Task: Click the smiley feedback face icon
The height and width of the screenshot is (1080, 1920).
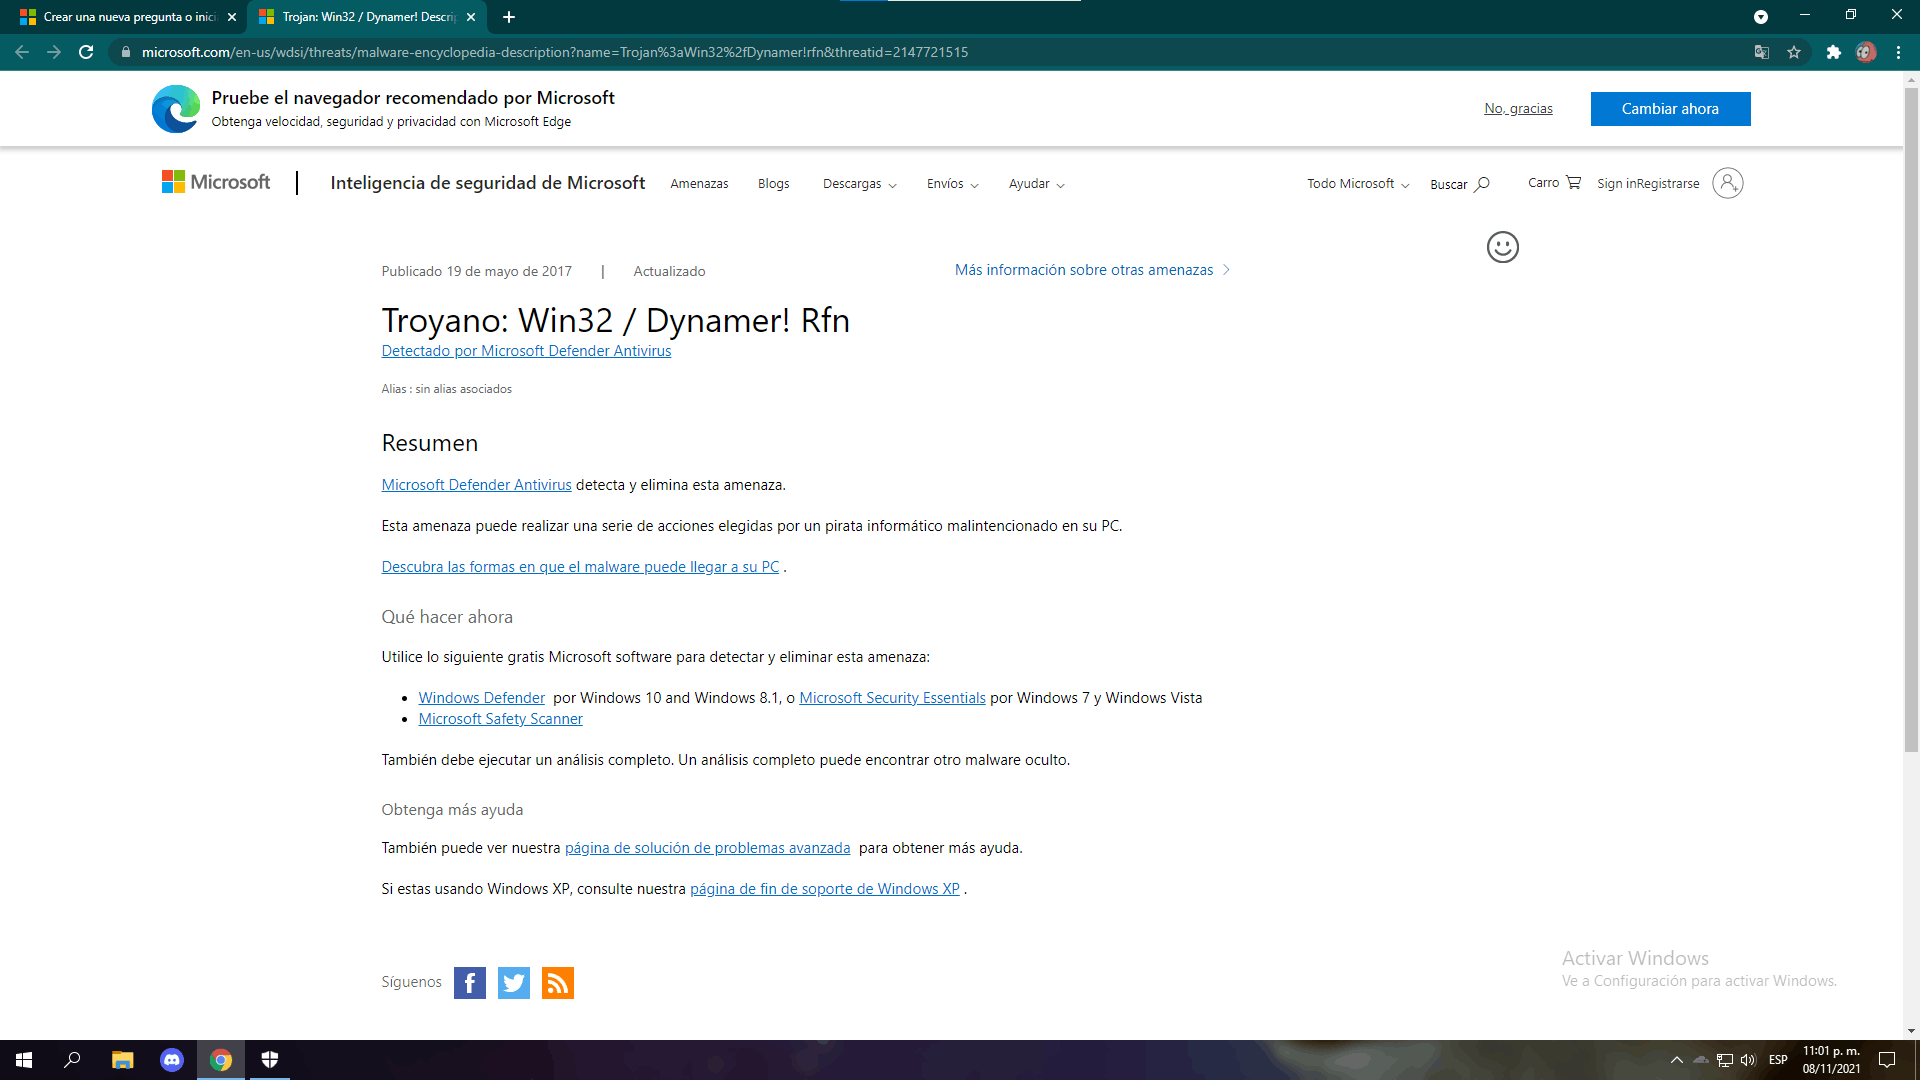Action: point(1502,247)
